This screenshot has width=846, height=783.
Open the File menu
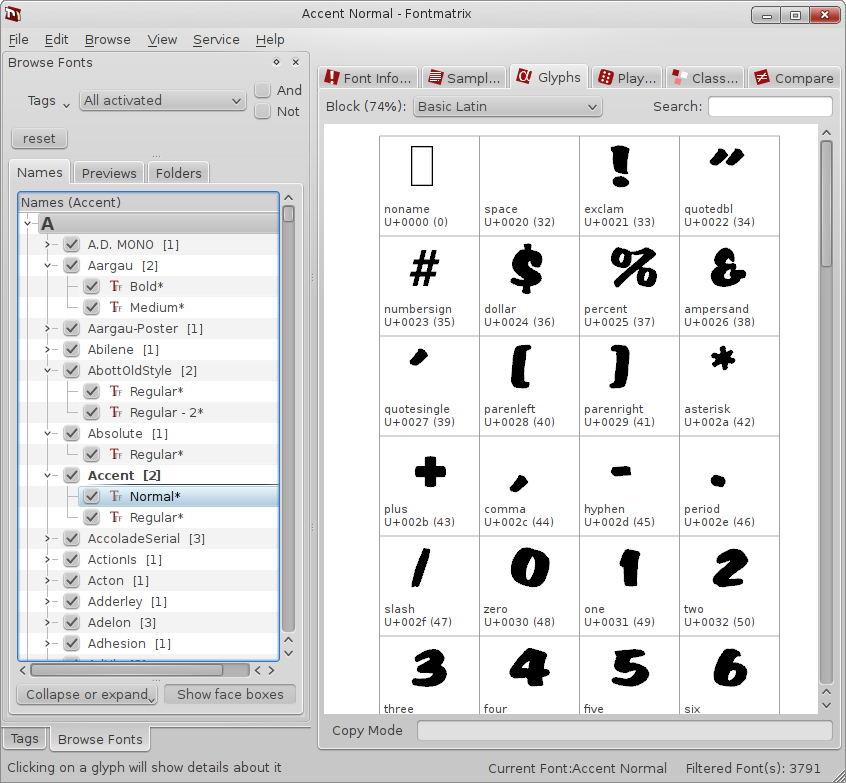tap(18, 39)
